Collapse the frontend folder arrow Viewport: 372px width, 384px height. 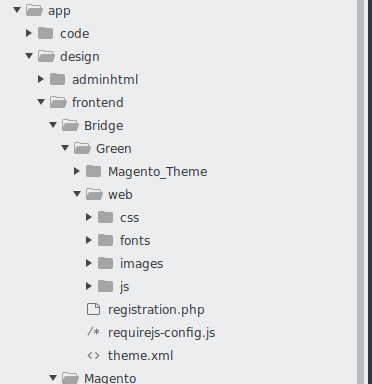click(41, 102)
